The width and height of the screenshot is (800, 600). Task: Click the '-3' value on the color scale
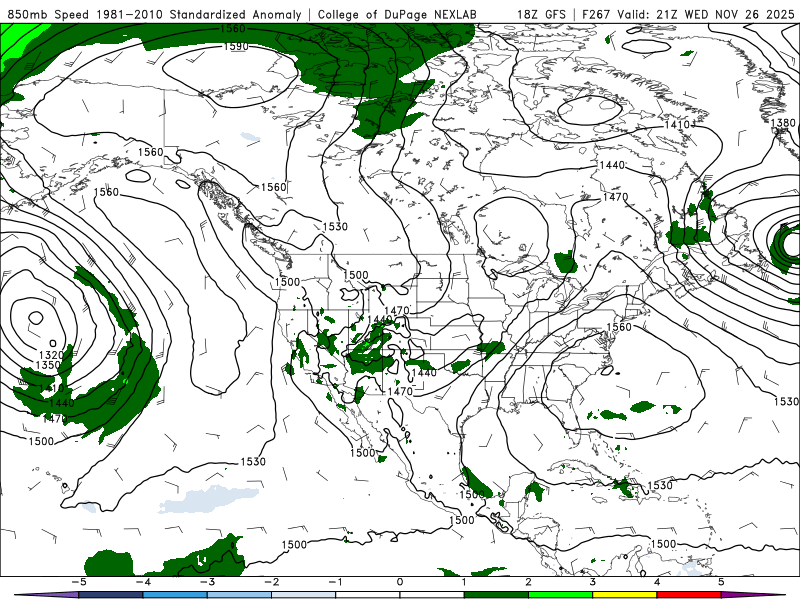pos(207,583)
